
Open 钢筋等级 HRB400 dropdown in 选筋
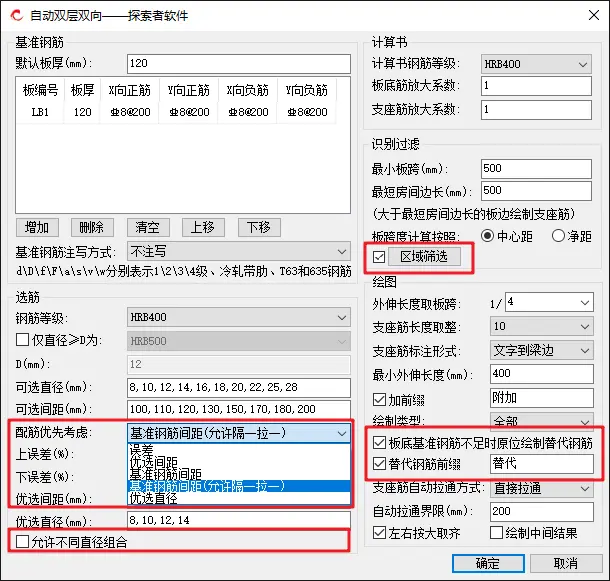[238, 318]
